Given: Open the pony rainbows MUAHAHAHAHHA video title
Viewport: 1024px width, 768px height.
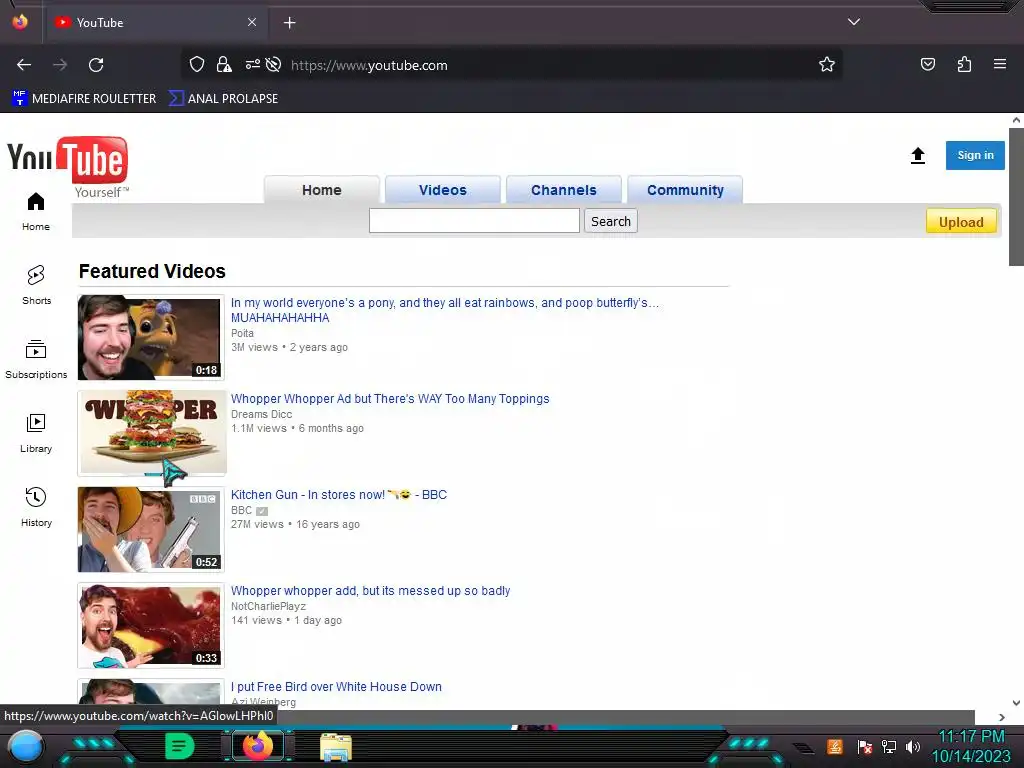Looking at the screenshot, I should (x=445, y=310).
